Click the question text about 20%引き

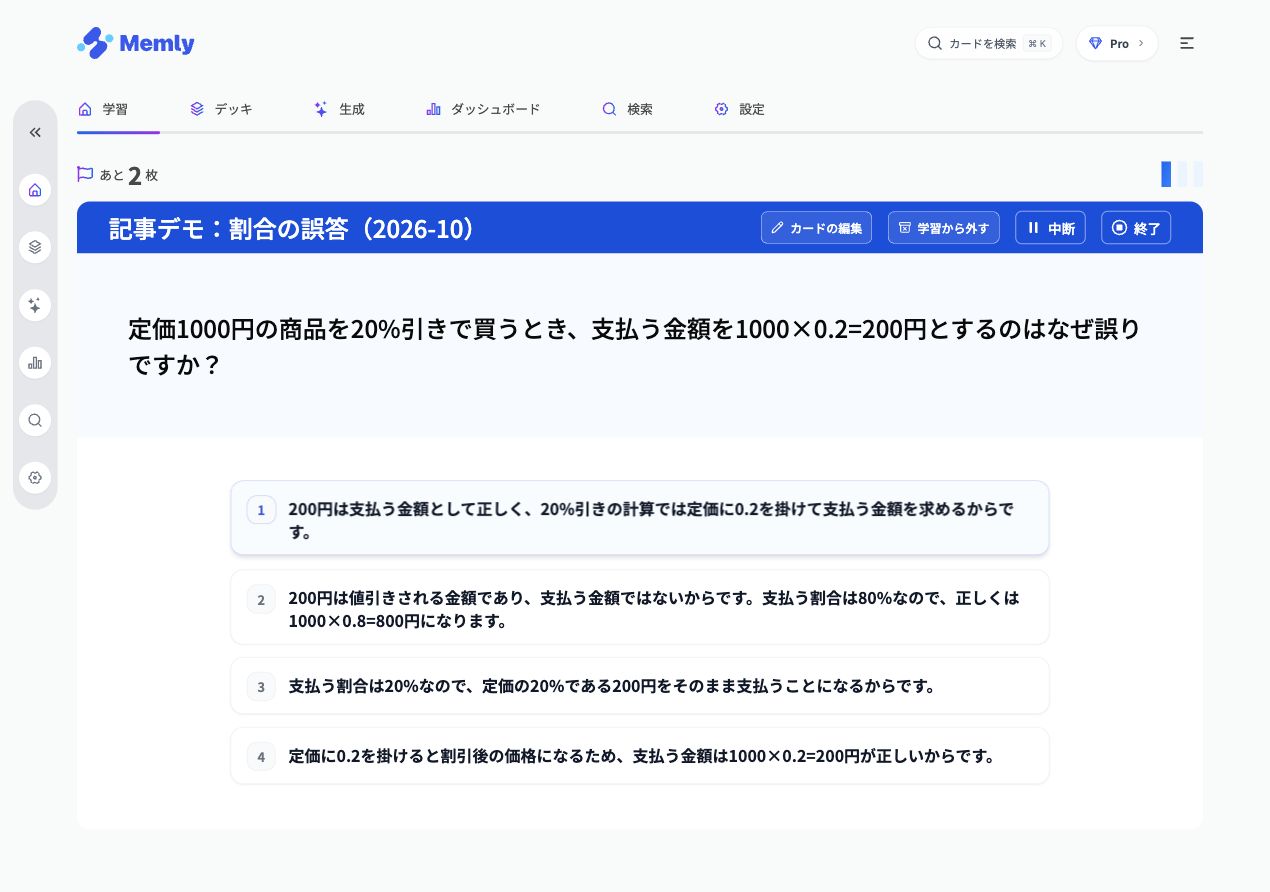[634, 346]
